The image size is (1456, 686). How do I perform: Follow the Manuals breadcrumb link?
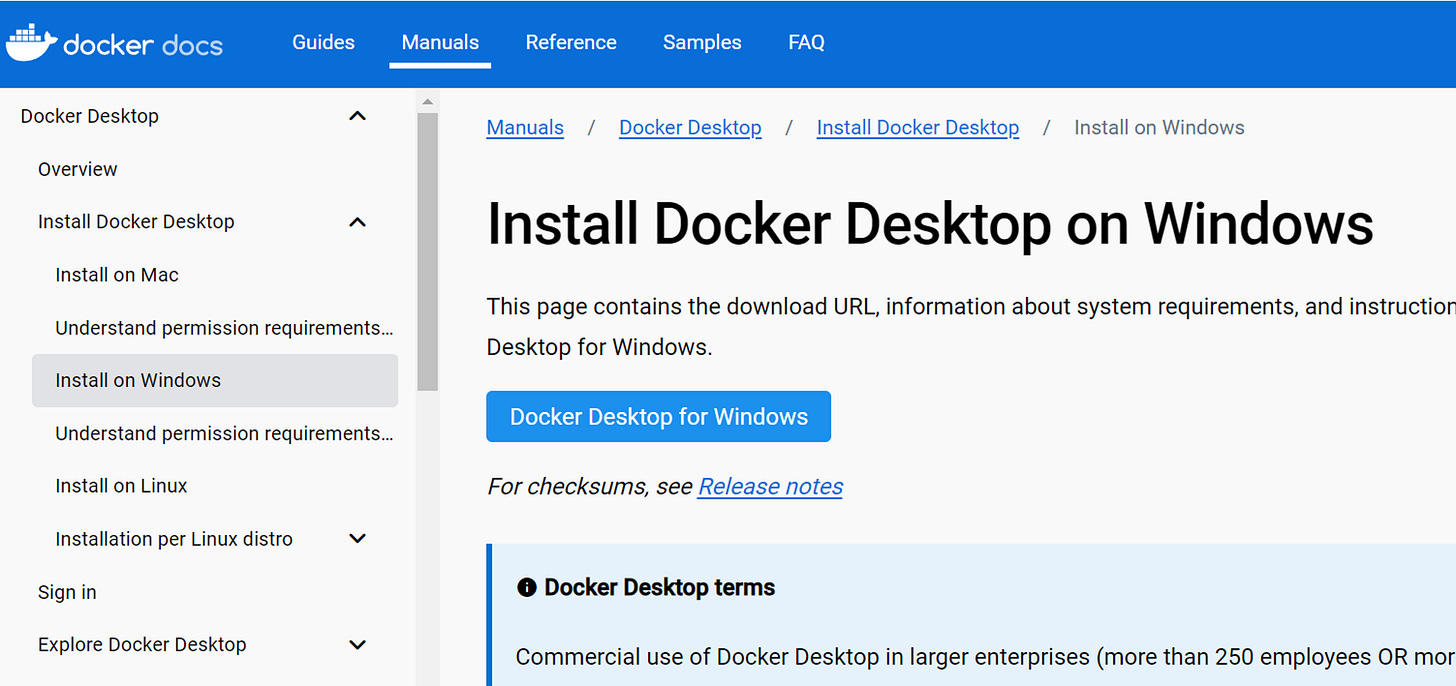(525, 128)
